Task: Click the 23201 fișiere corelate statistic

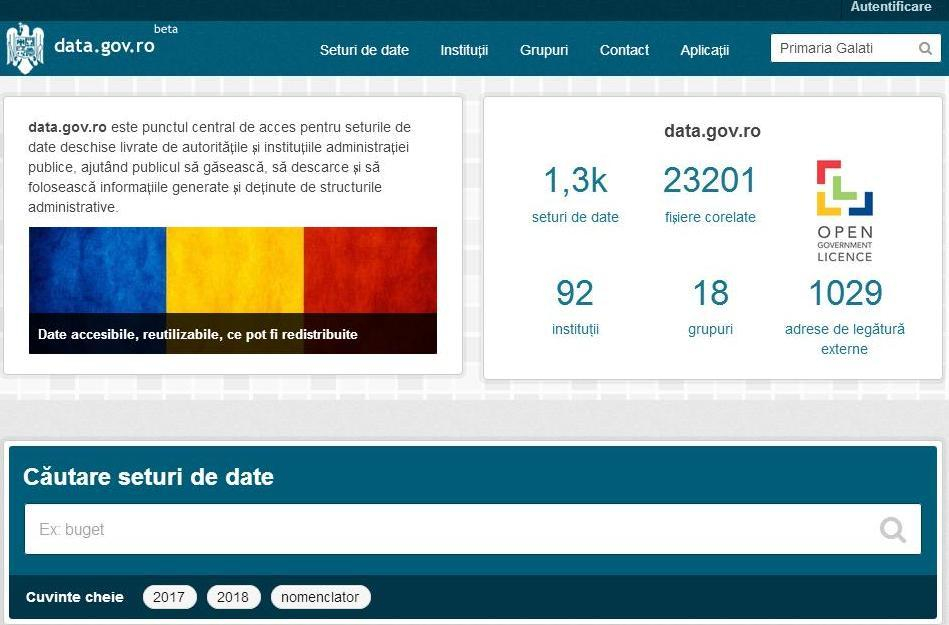Action: (x=710, y=181)
